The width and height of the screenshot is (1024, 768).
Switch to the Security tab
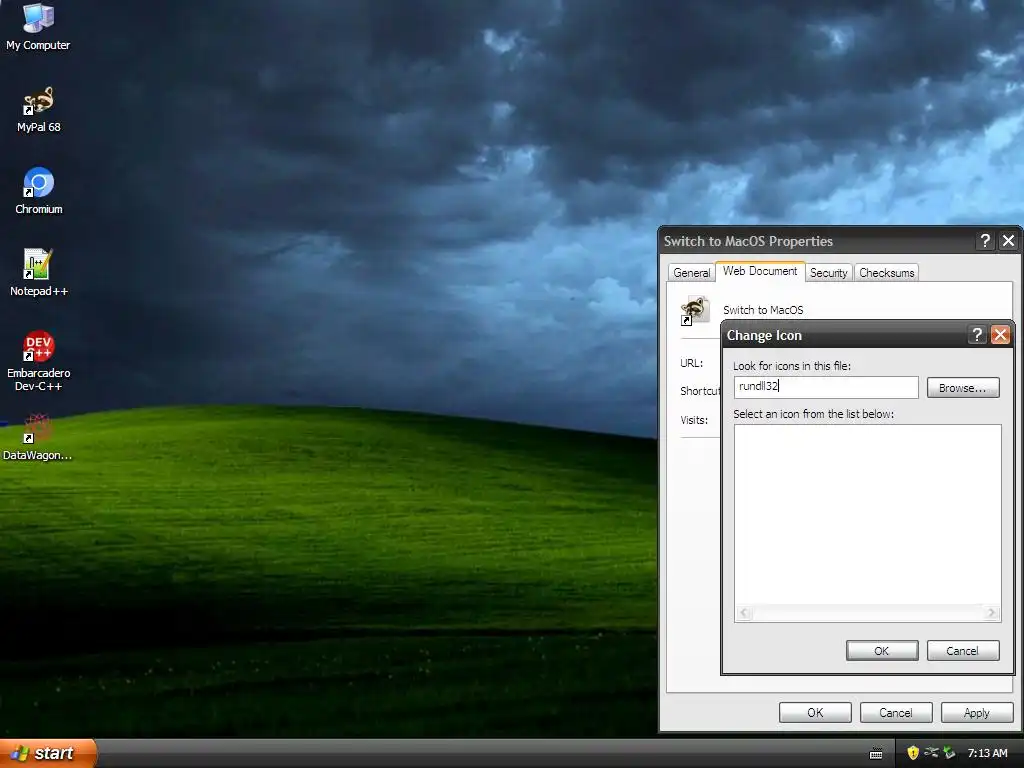828,273
